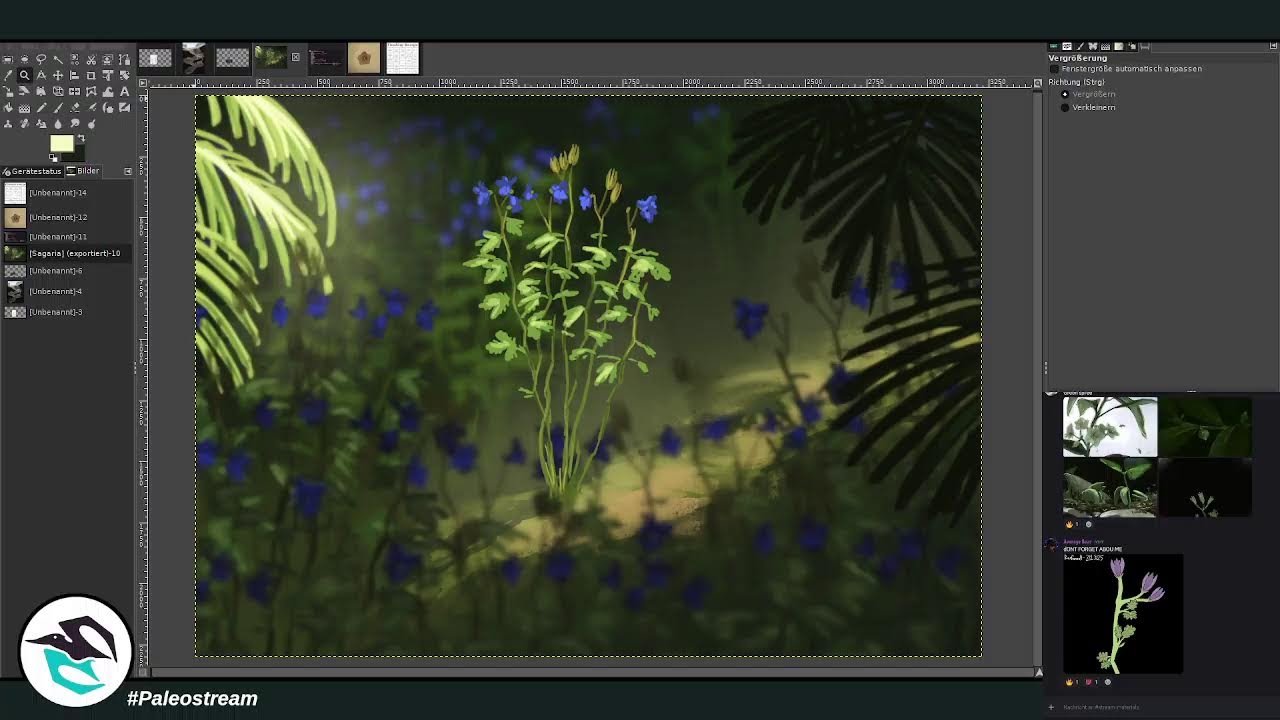This screenshot has width=1280, height=720.
Task: Choose the 'Verkleinern' radio option
Action: coord(1065,107)
